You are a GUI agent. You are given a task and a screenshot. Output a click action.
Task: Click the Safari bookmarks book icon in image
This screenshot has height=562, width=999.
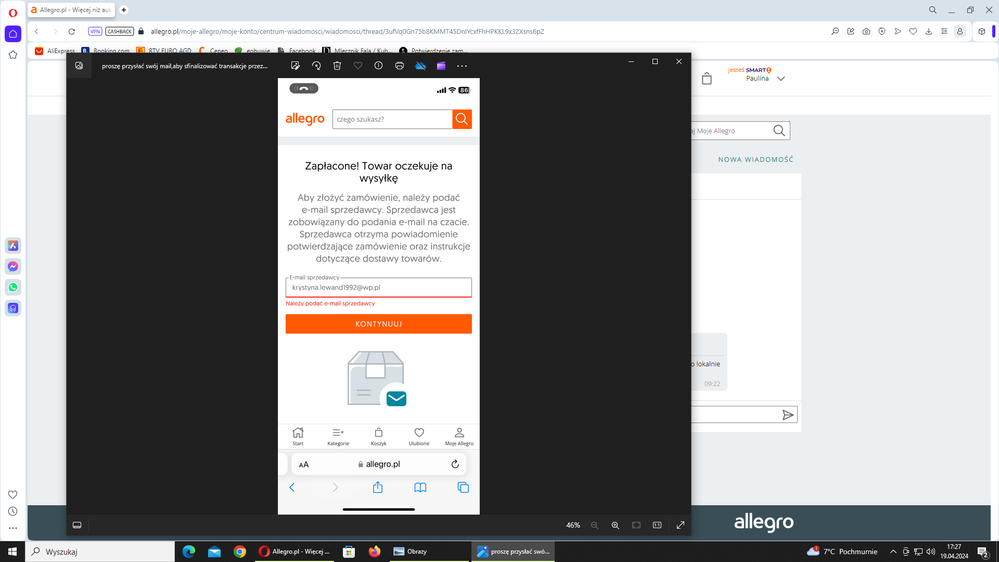pyautogui.click(x=420, y=487)
